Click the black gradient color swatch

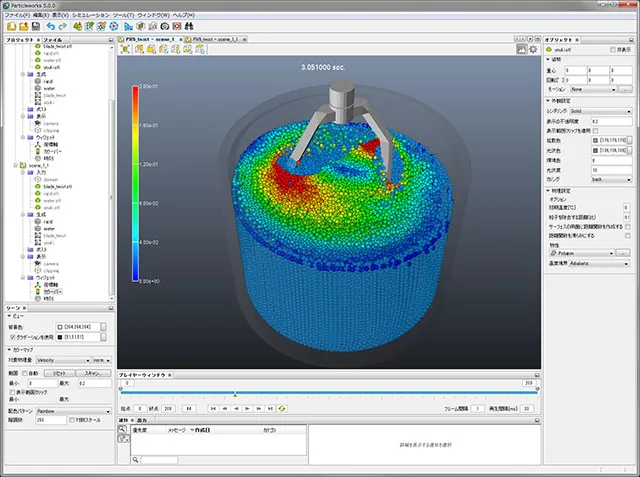pos(60,337)
